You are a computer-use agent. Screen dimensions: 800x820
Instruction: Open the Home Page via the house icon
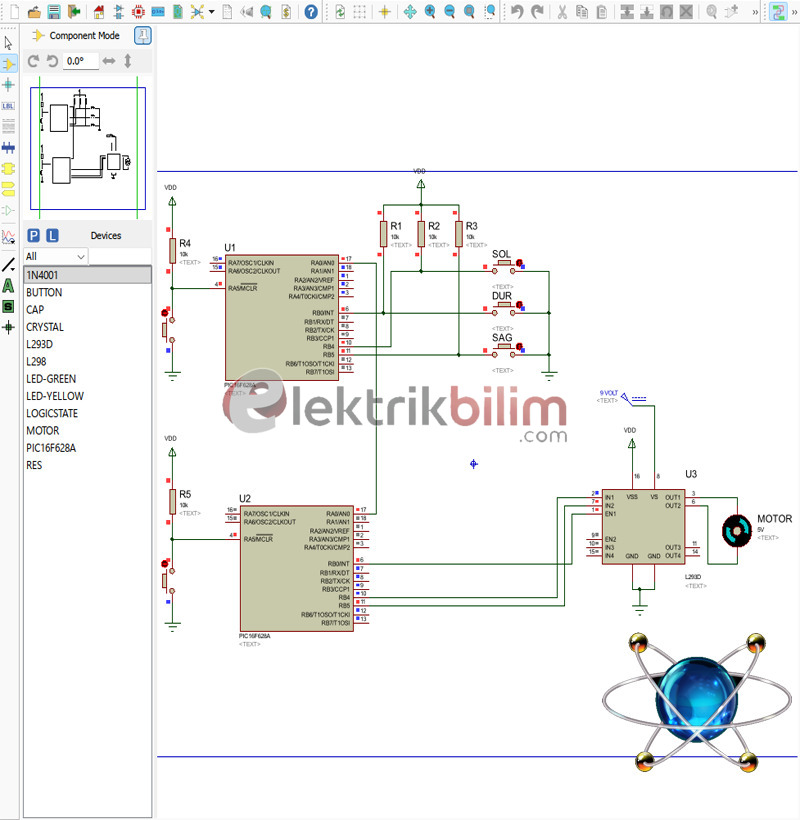click(x=98, y=12)
